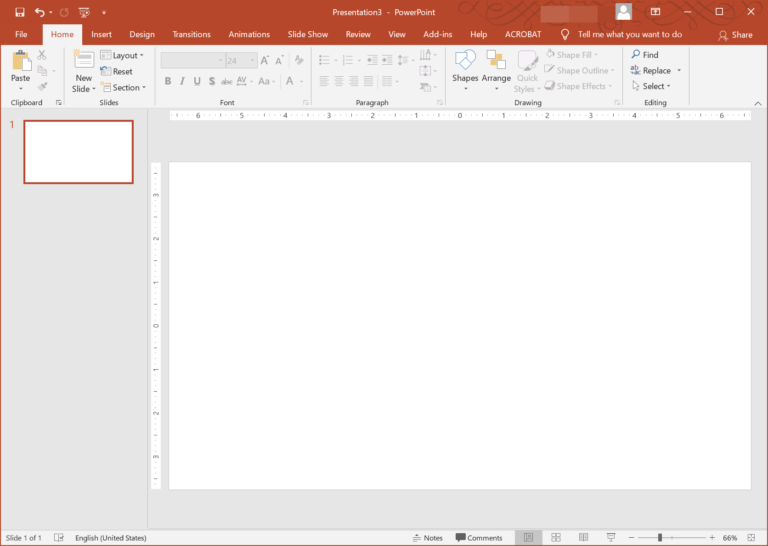
Task: Switch to Slide Sorter view
Action: click(x=556, y=538)
